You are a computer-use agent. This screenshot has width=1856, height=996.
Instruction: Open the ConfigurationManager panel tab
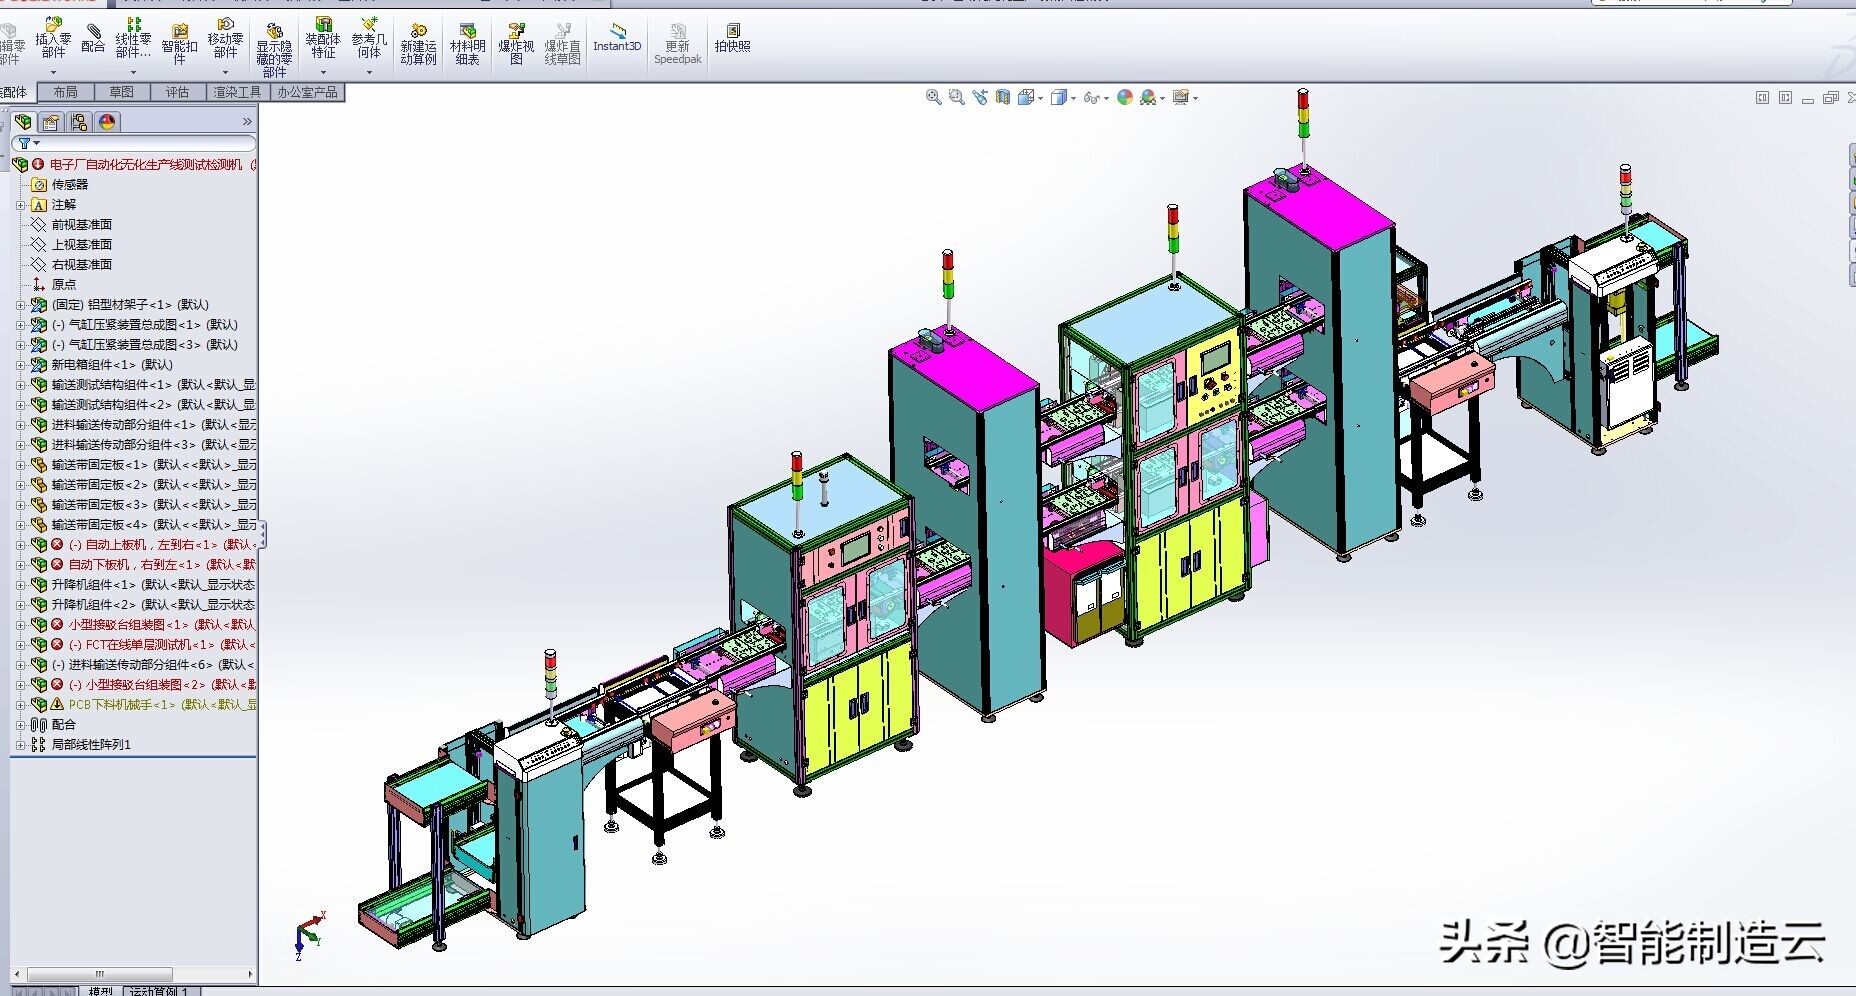coord(79,122)
